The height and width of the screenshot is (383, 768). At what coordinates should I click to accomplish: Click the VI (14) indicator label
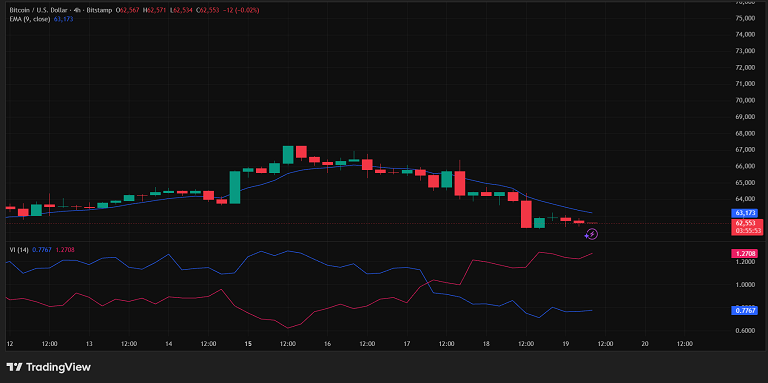tap(19, 249)
